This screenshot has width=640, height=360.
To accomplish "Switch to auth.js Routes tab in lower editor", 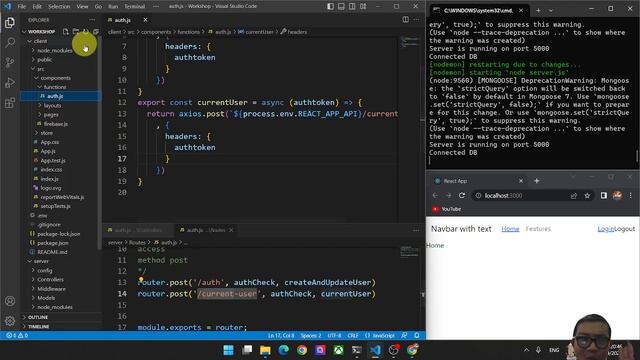I will pos(206,230).
